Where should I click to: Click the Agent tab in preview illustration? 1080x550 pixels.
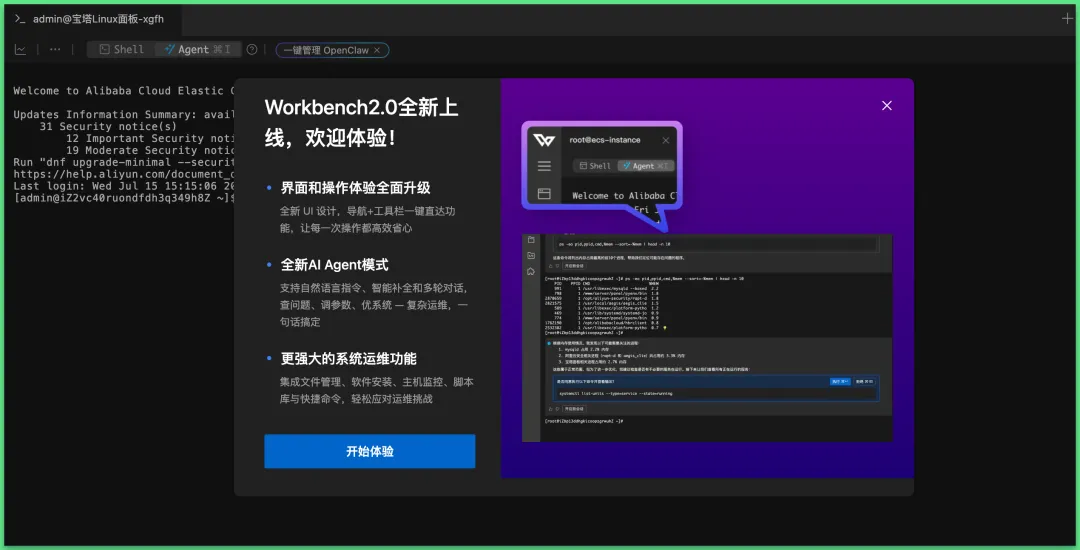pos(645,166)
